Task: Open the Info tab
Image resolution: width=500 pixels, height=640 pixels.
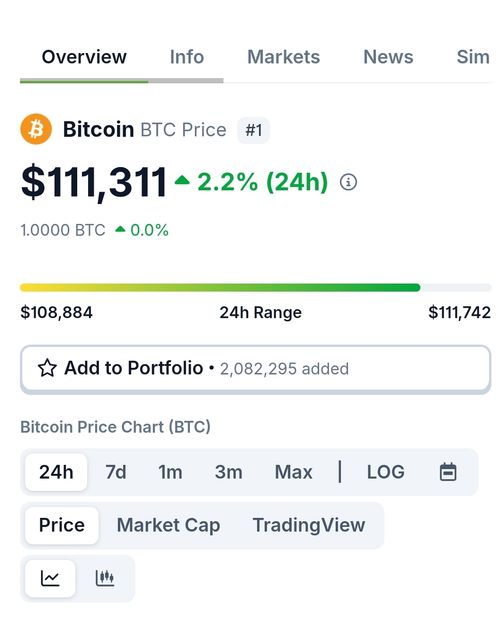Action: pos(187,57)
